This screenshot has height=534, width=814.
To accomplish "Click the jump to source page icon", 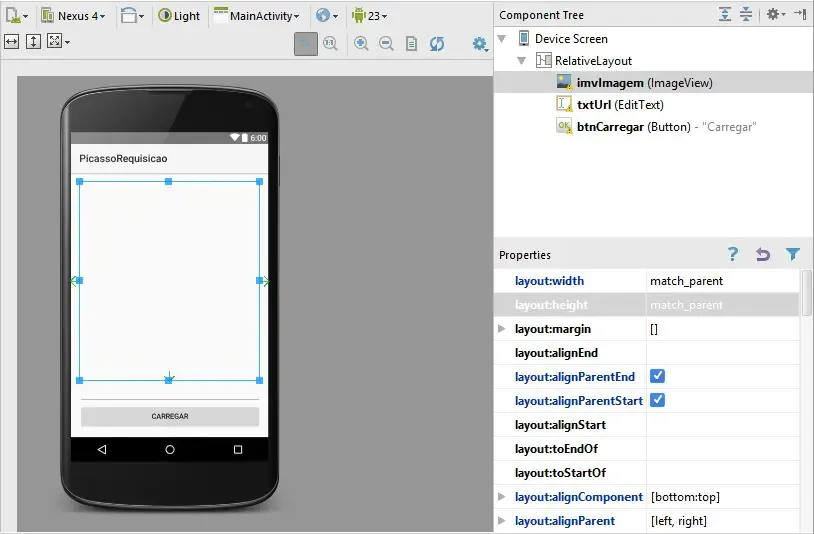I will tap(411, 44).
